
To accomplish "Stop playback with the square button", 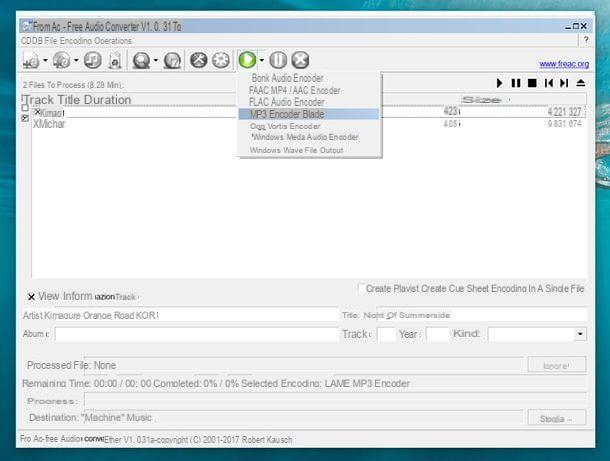I will pyautogui.click(x=532, y=83).
